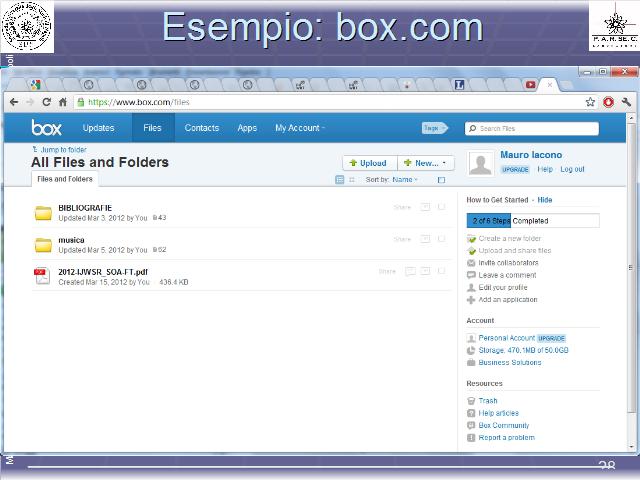Open the Apps tab
Image resolution: width=640 pixels, height=480 pixels.
[x=247, y=128]
